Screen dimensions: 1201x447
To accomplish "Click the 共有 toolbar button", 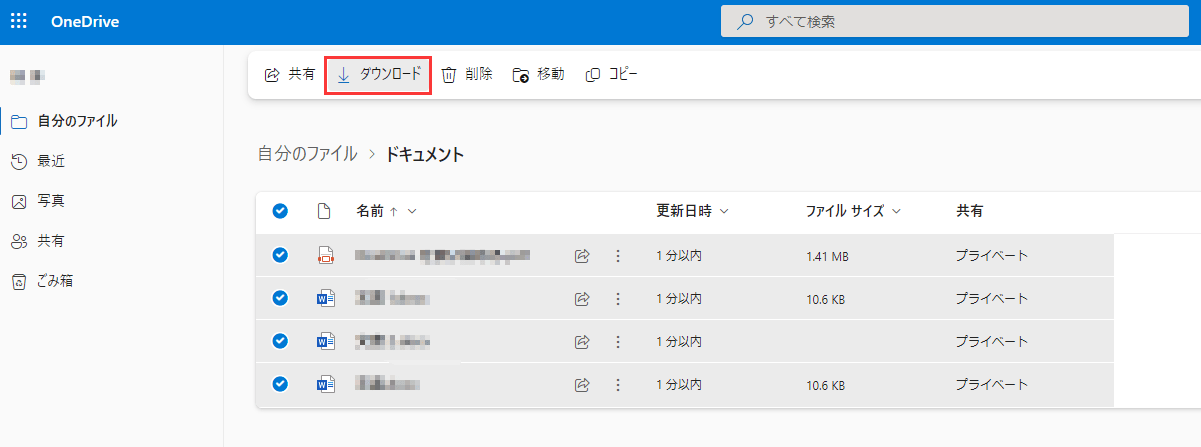I will tap(290, 75).
